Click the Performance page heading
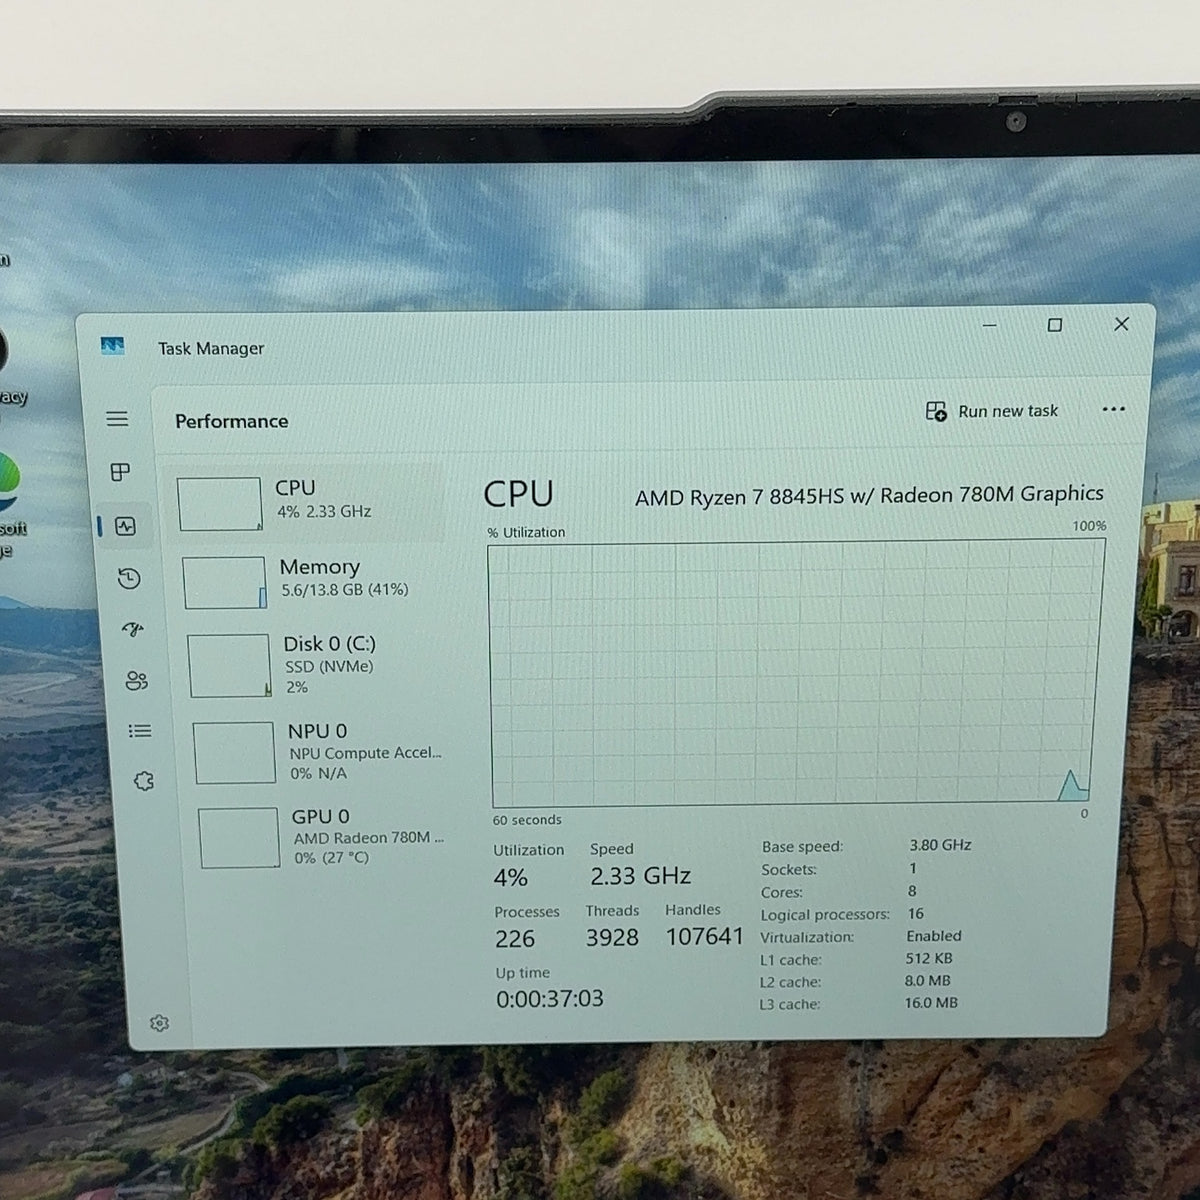 click(232, 421)
